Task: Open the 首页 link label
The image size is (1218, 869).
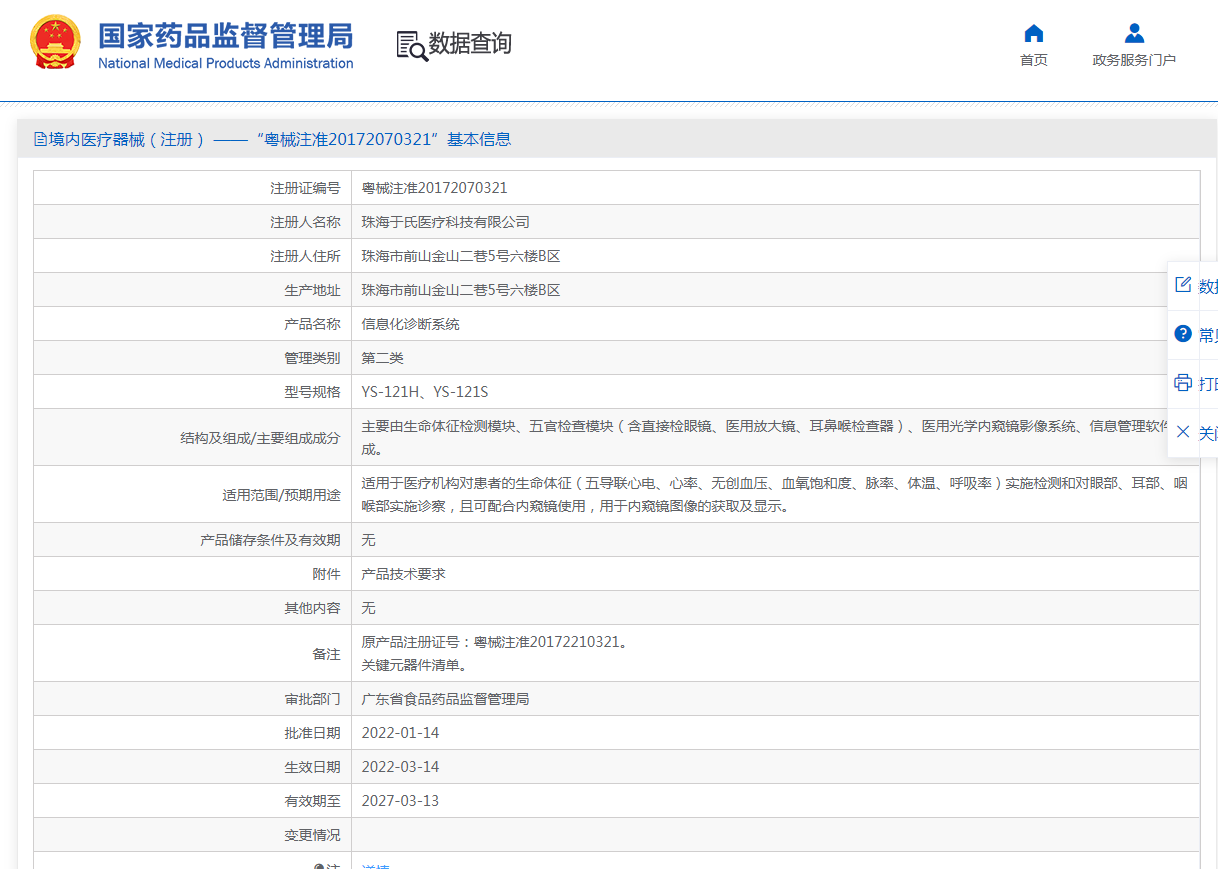Action: click(x=1034, y=60)
